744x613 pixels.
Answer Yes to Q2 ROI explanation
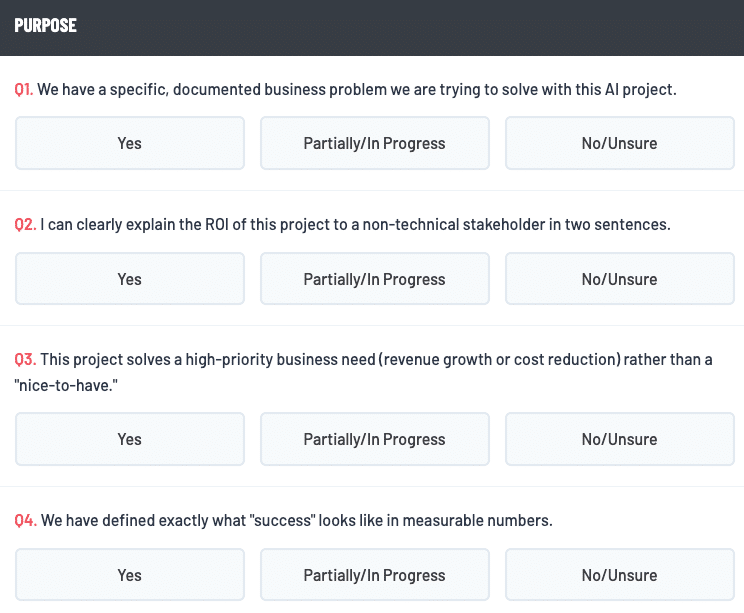pyautogui.click(x=130, y=279)
